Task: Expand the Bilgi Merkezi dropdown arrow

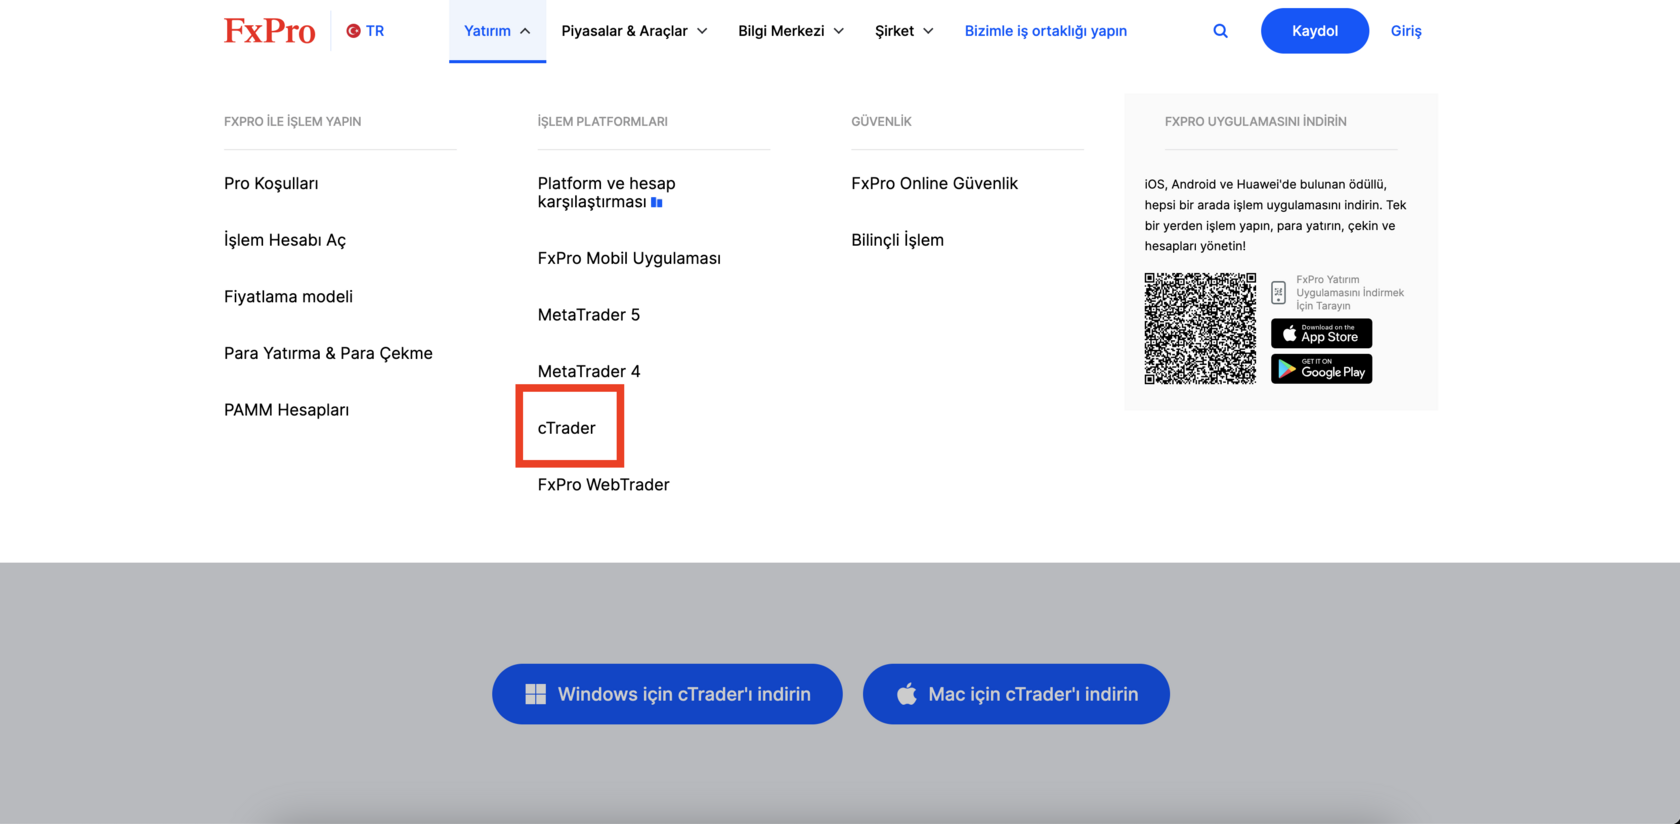Action: click(x=839, y=31)
